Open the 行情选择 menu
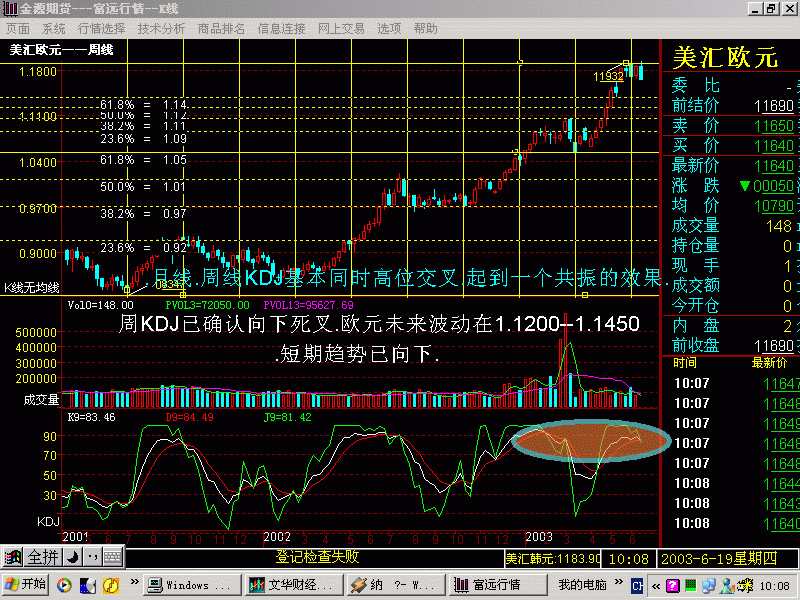The height and width of the screenshot is (600, 800). [x=102, y=29]
